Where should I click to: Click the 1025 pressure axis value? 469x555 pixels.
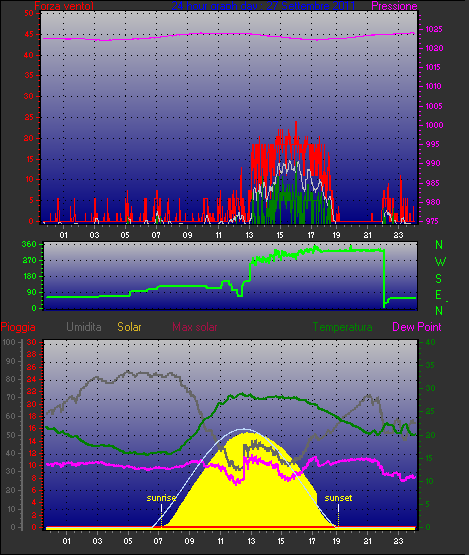[x=434, y=29]
